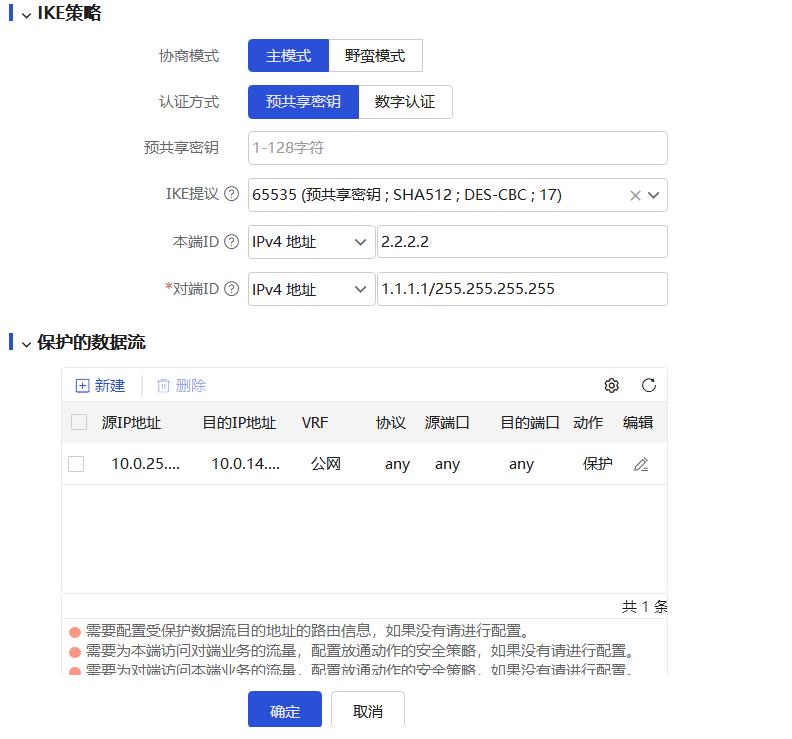
Task: Click the 目的端口 column header
Action: coord(529,422)
